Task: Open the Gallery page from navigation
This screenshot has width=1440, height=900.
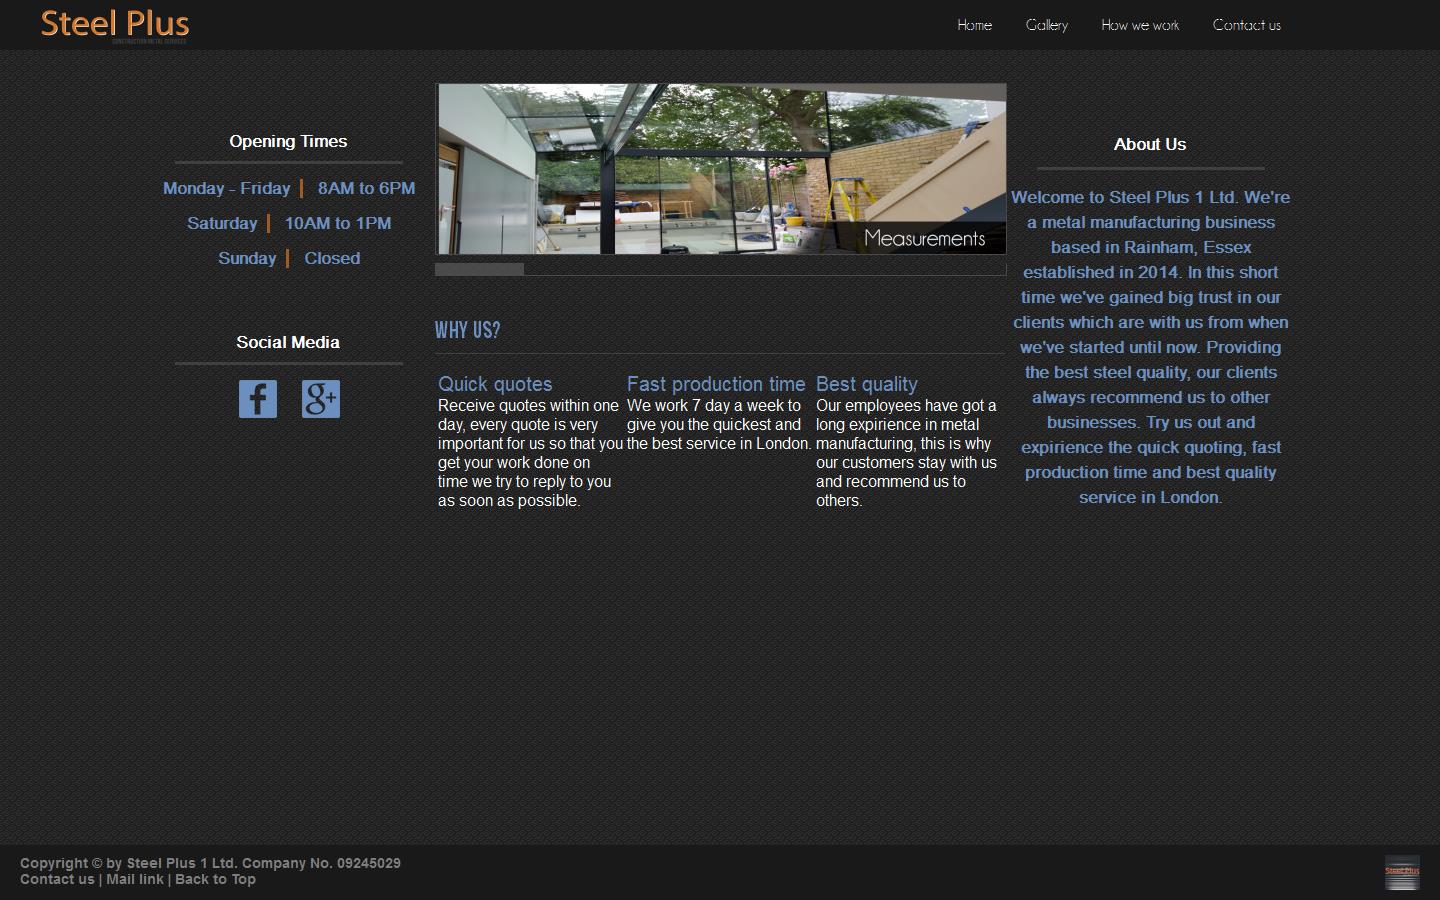Action: click(1046, 25)
